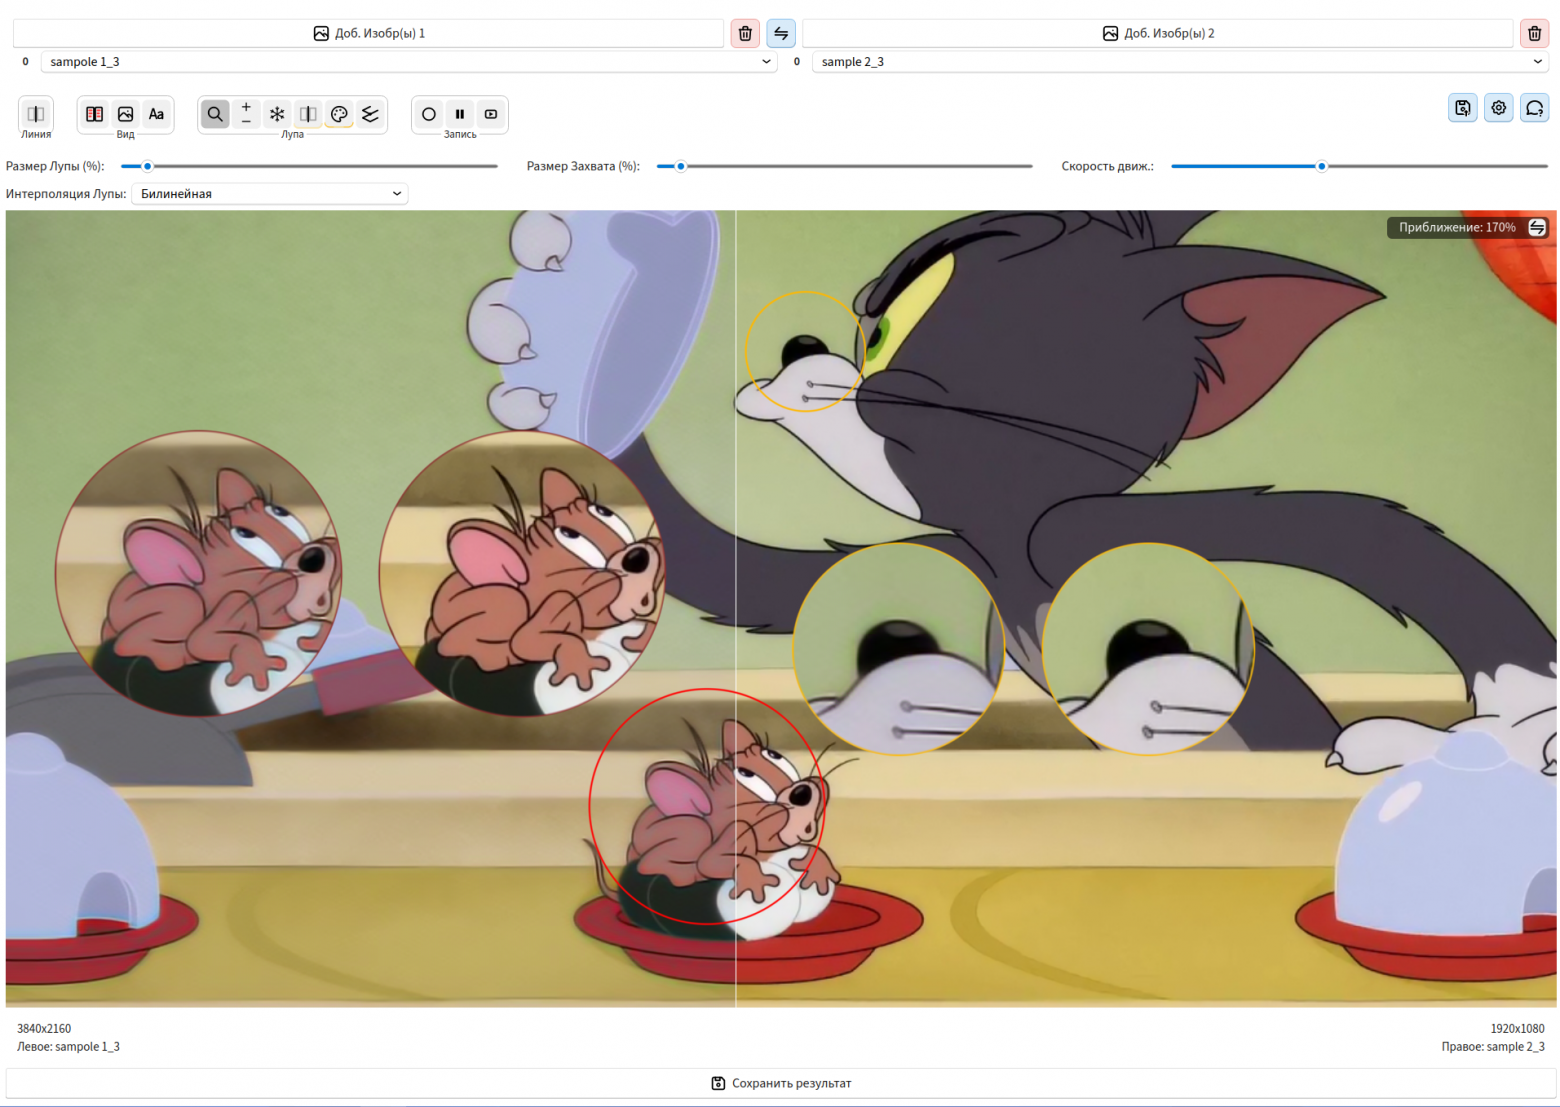This screenshot has height=1107, width=1560.
Task: Delete image list 2 with trash icon
Action: (x=1534, y=33)
